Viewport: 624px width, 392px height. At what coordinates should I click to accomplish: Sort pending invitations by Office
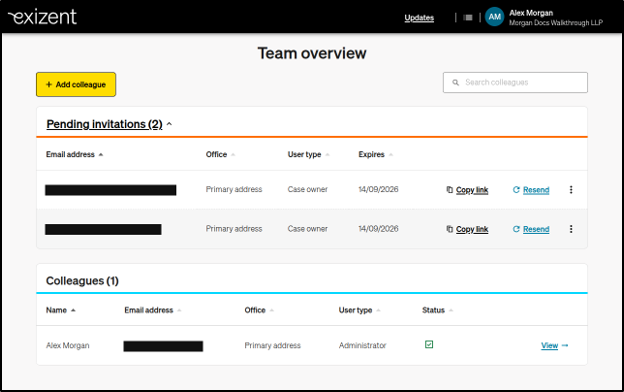(220, 154)
